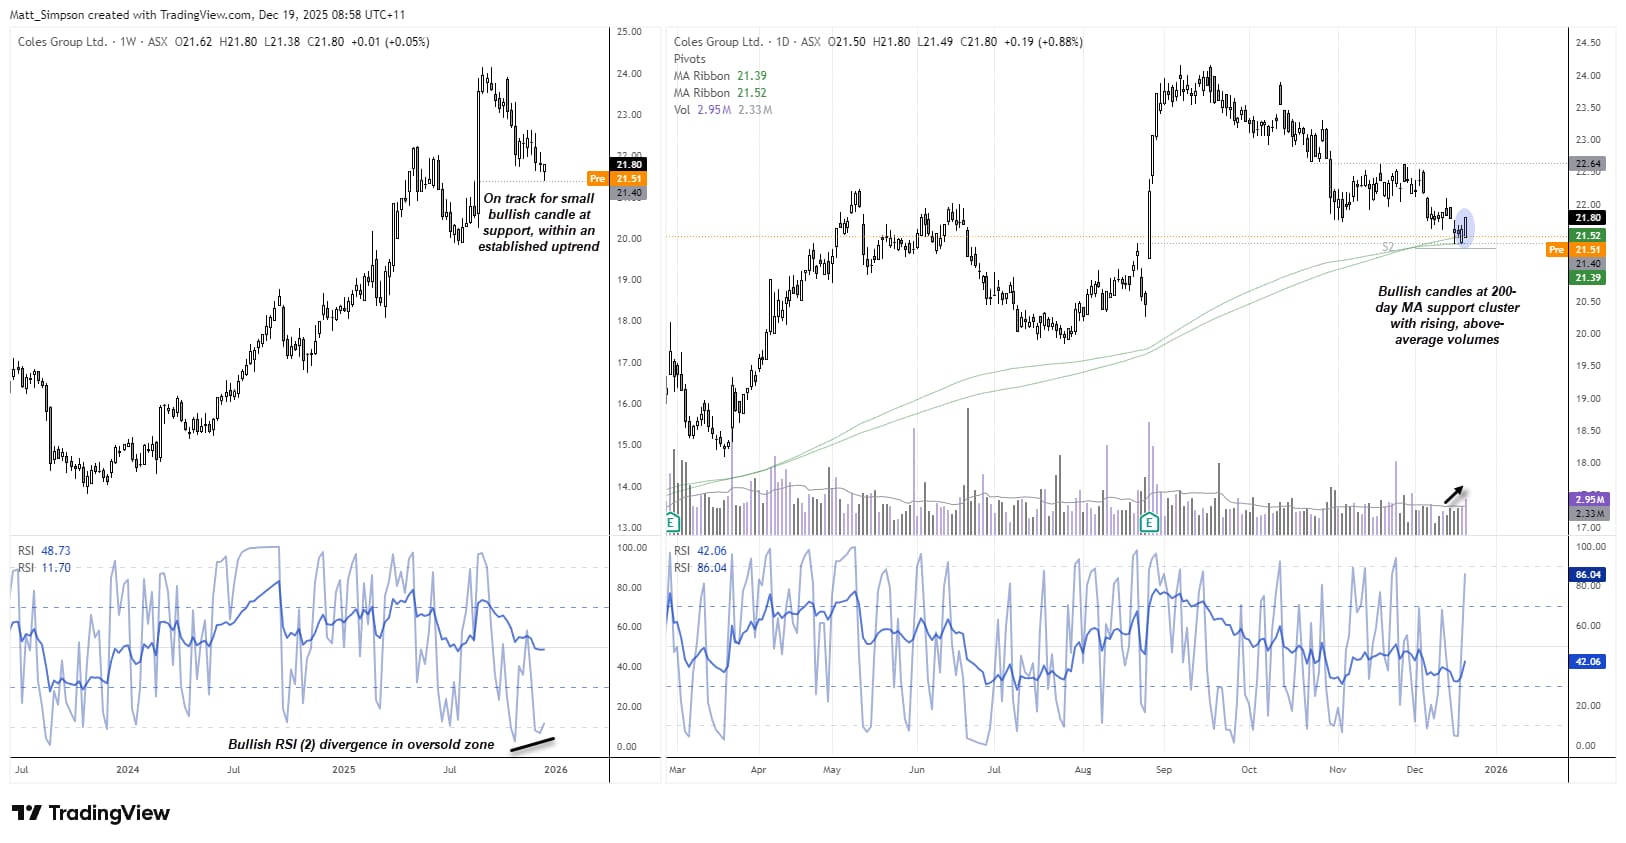Click the earnings E marker near March
The width and height of the screenshot is (1626, 843).
[x=672, y=522]
